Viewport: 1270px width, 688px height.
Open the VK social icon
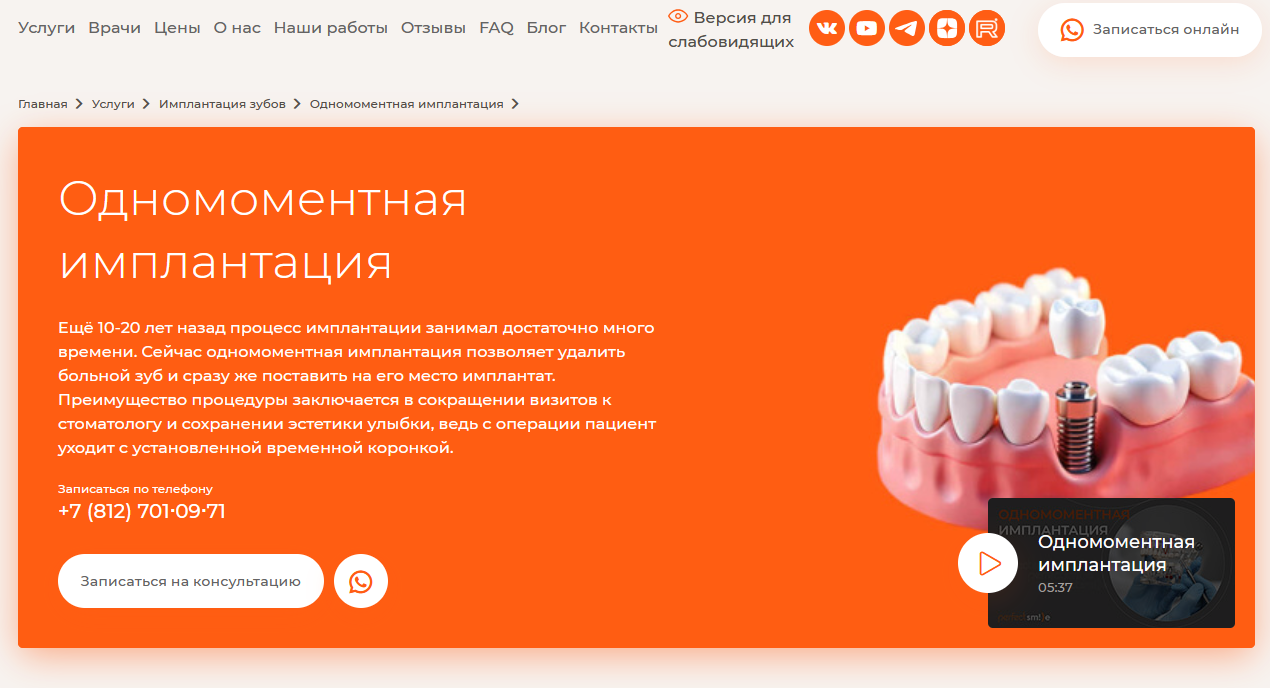pos(827,28)
